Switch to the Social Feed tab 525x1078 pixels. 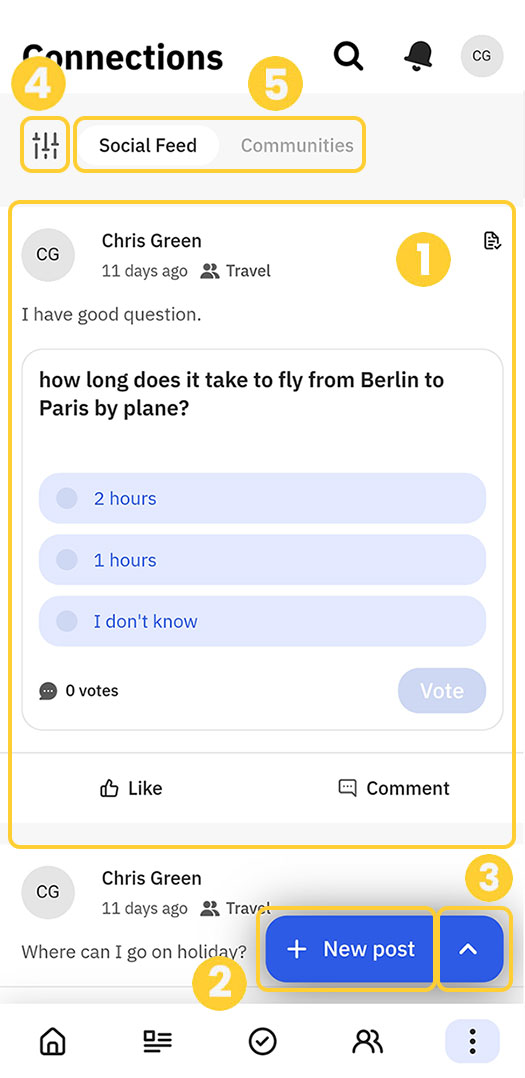tap(148, 145)
